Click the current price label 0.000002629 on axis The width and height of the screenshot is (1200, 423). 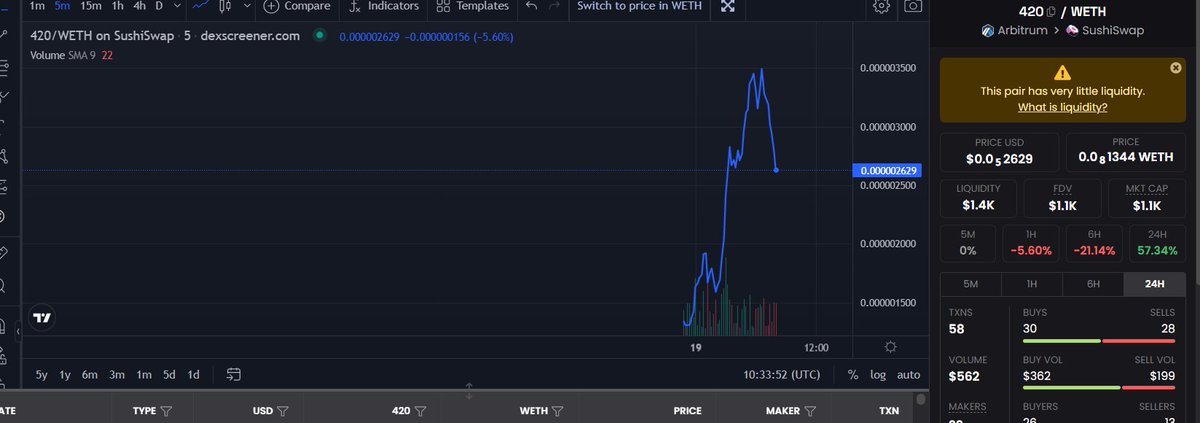(x=889, y=171)
